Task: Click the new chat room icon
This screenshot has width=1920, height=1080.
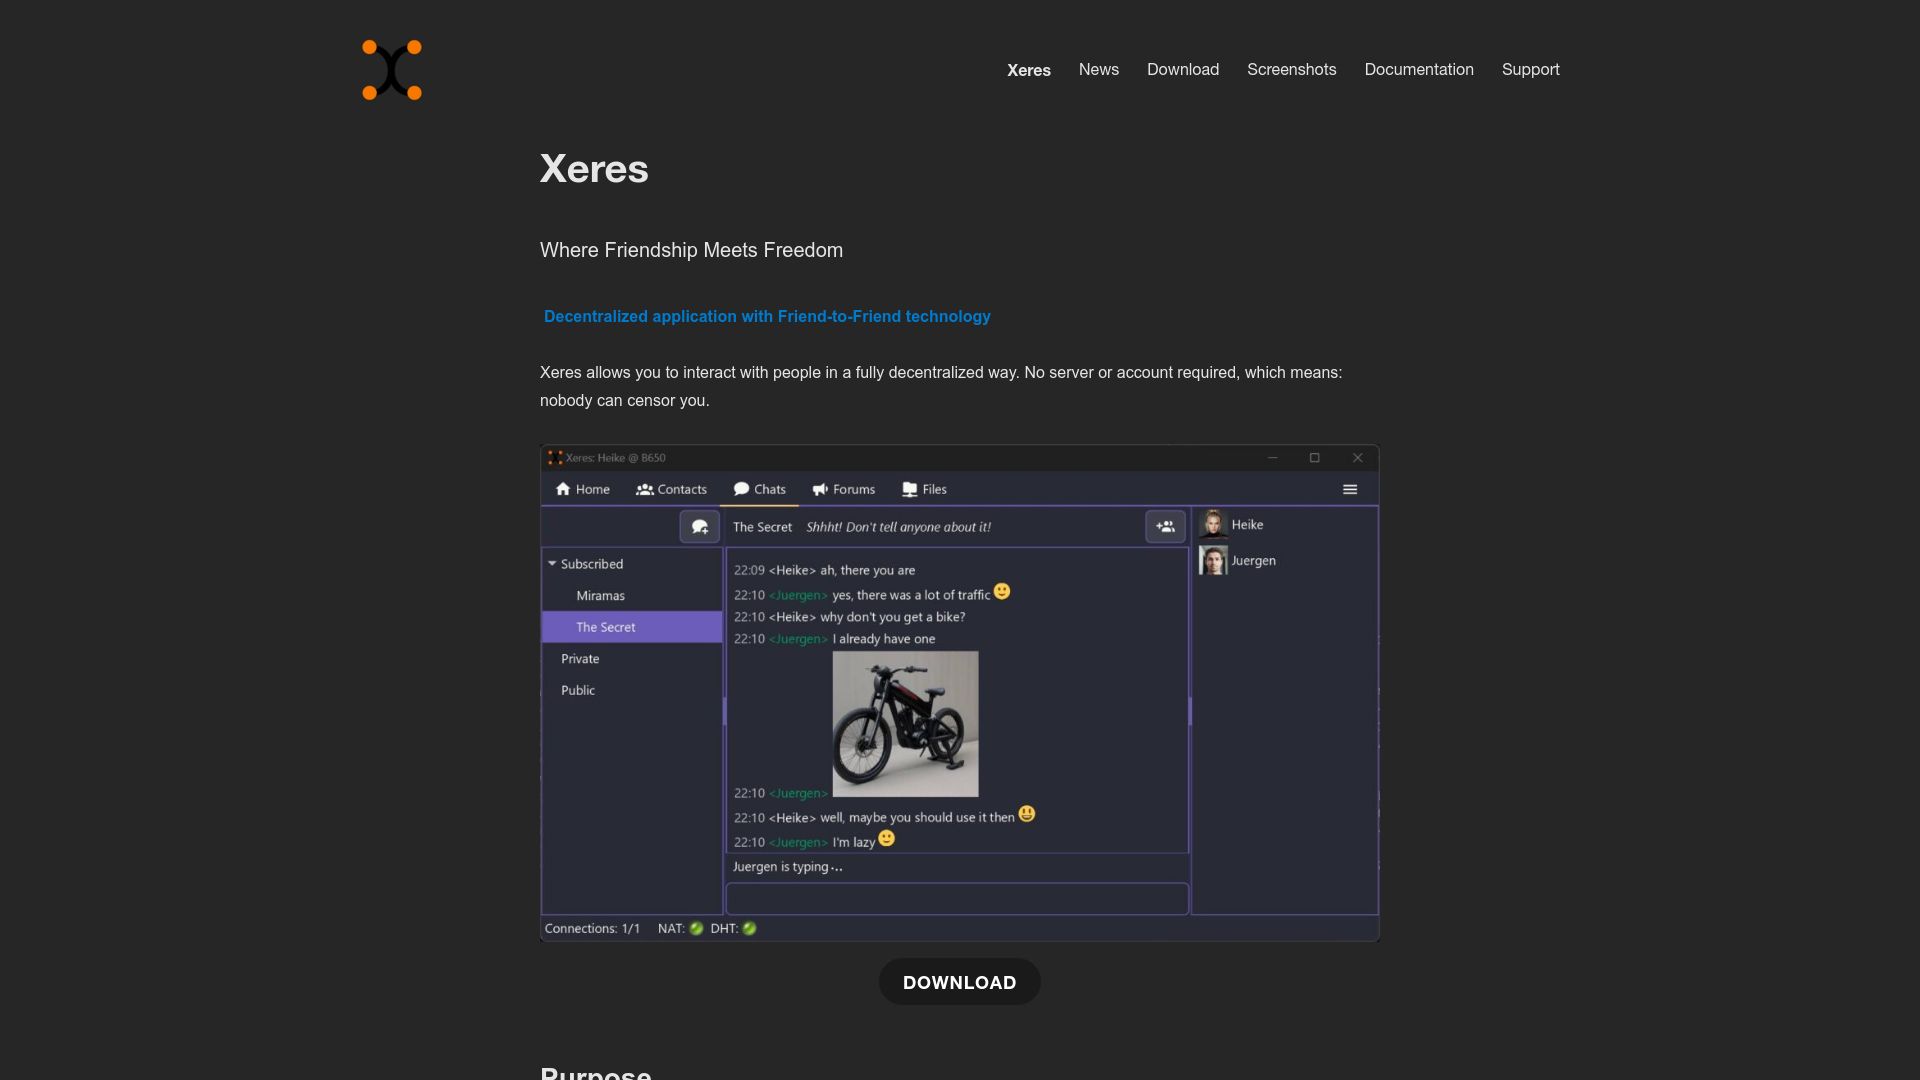Action: [x=699, y=526]
